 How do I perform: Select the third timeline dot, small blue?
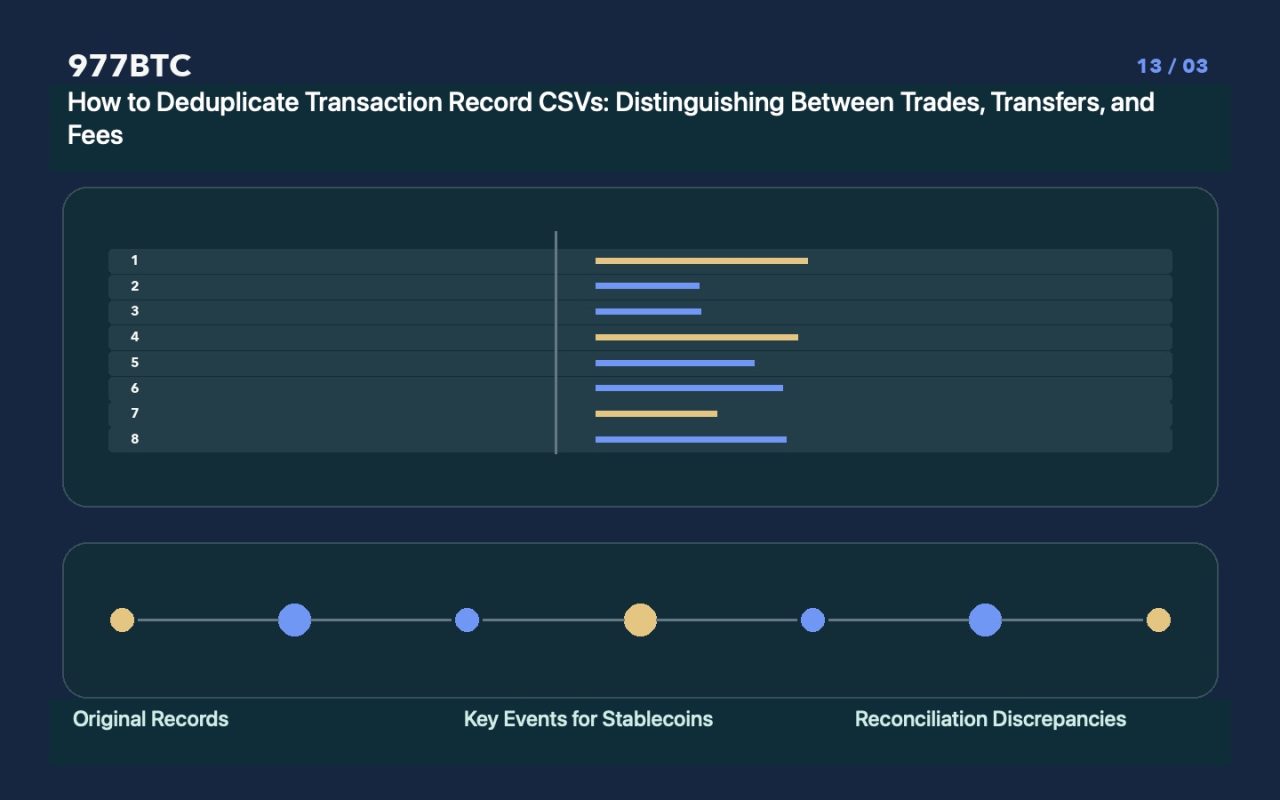coord(467,620)
